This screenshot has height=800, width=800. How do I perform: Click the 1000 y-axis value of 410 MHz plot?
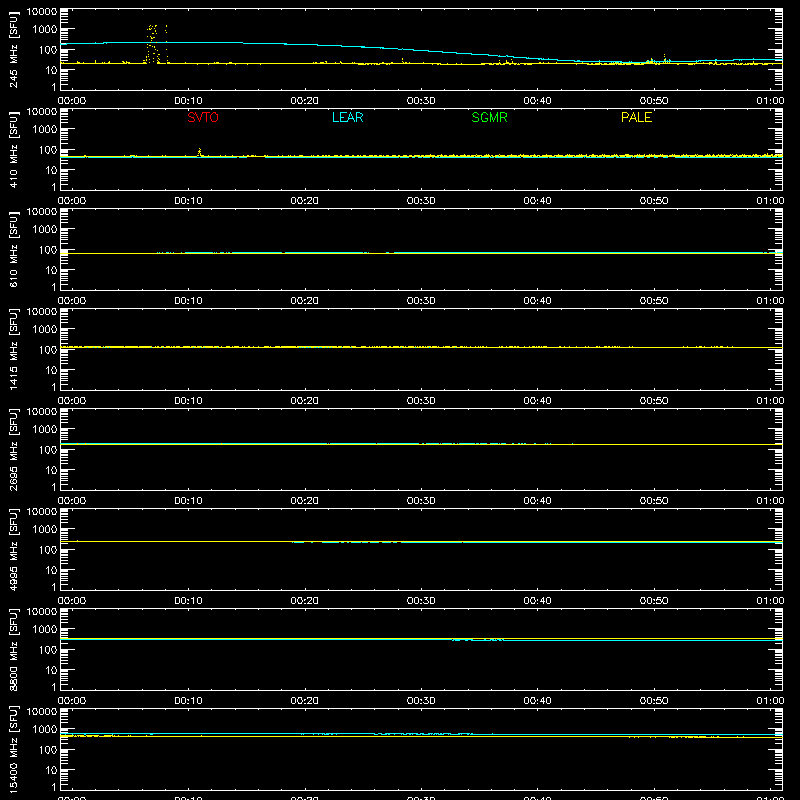tap(45, 130)
